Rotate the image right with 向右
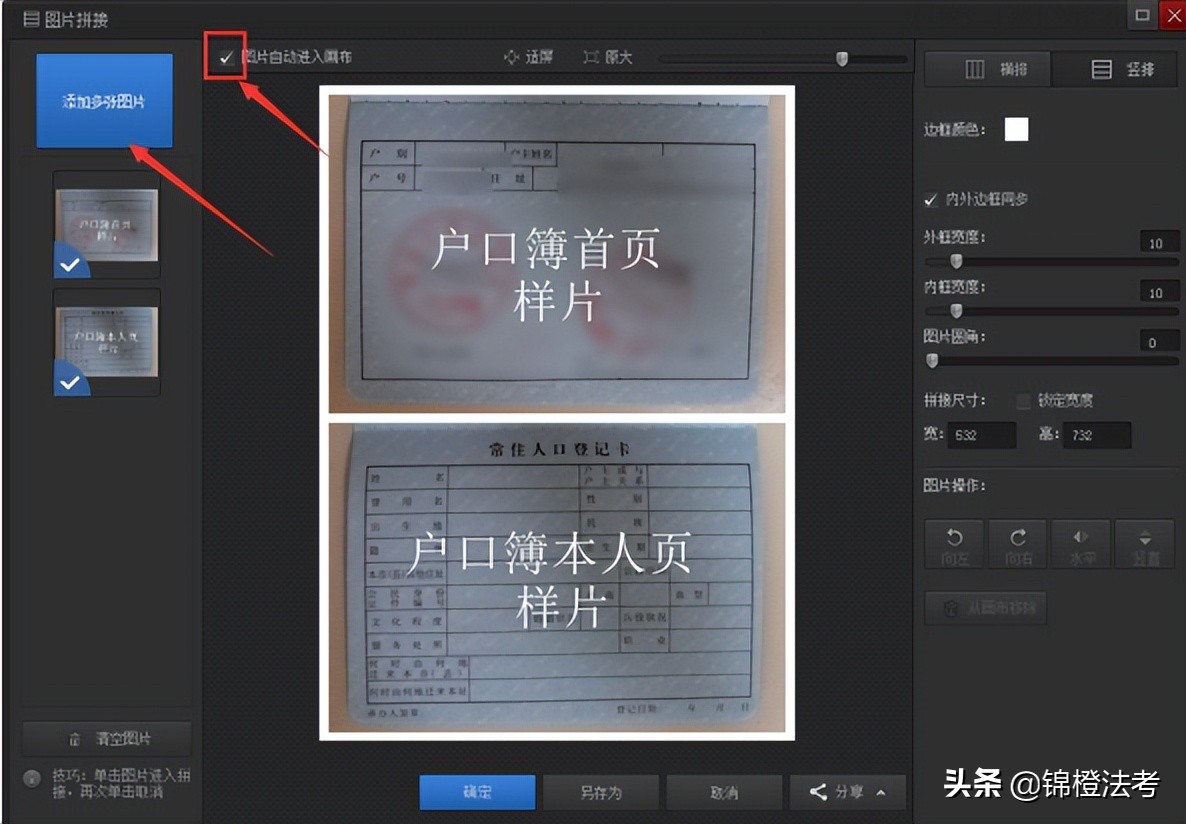 click(1017, 544)
